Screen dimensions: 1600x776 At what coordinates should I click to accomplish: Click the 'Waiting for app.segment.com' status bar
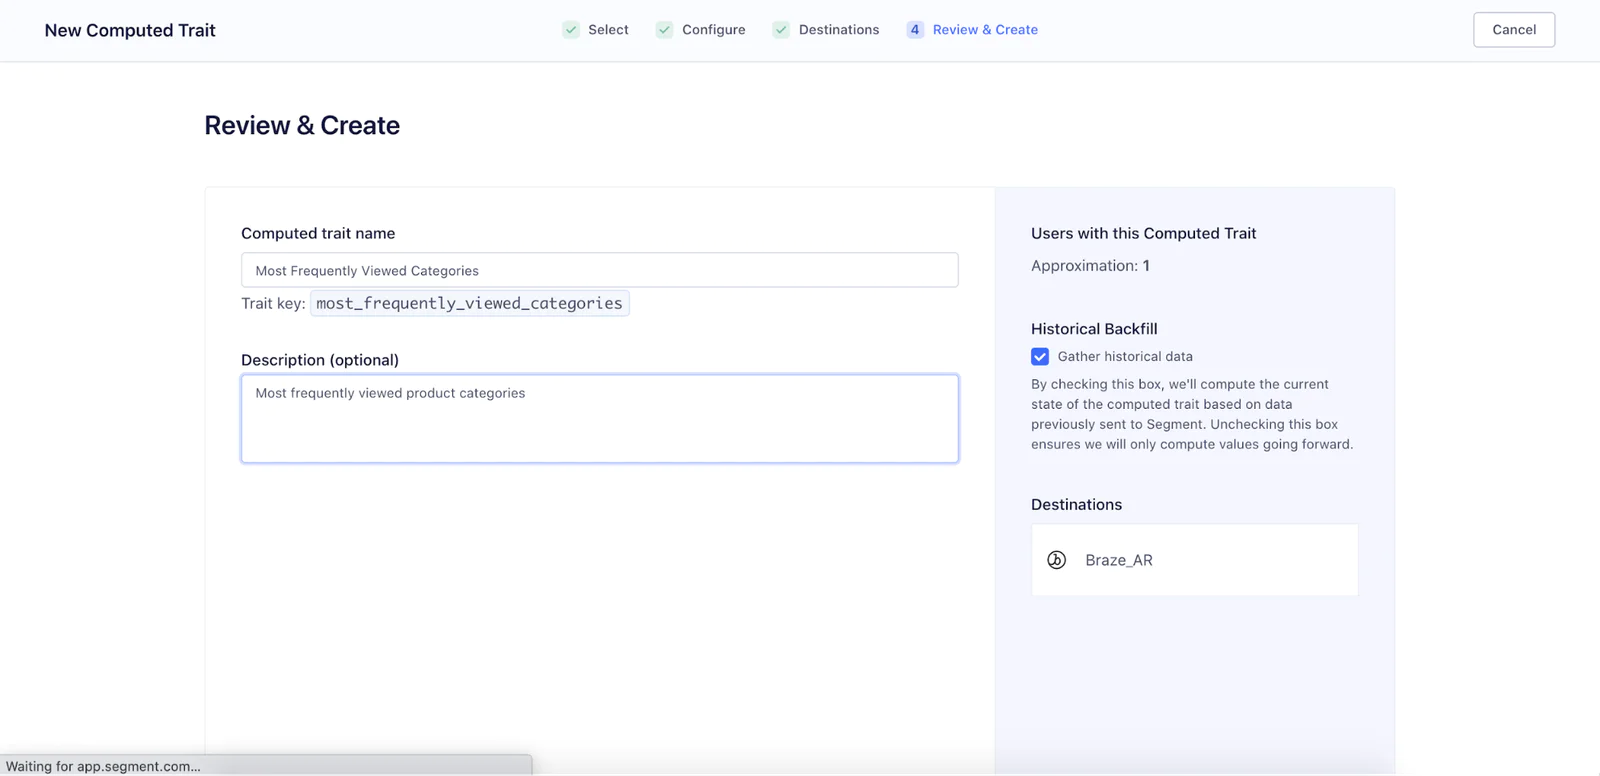click(103, 766)
